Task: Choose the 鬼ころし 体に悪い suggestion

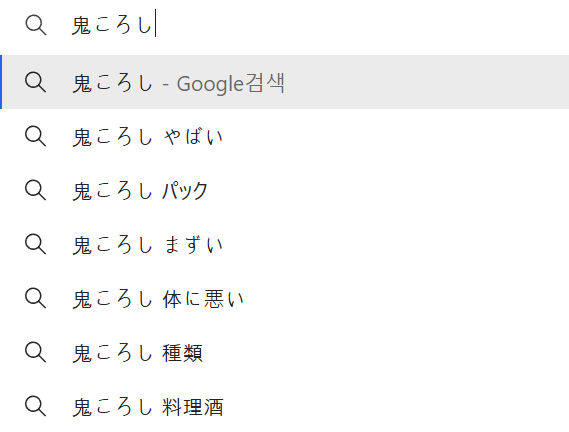Action: point(284,298)
